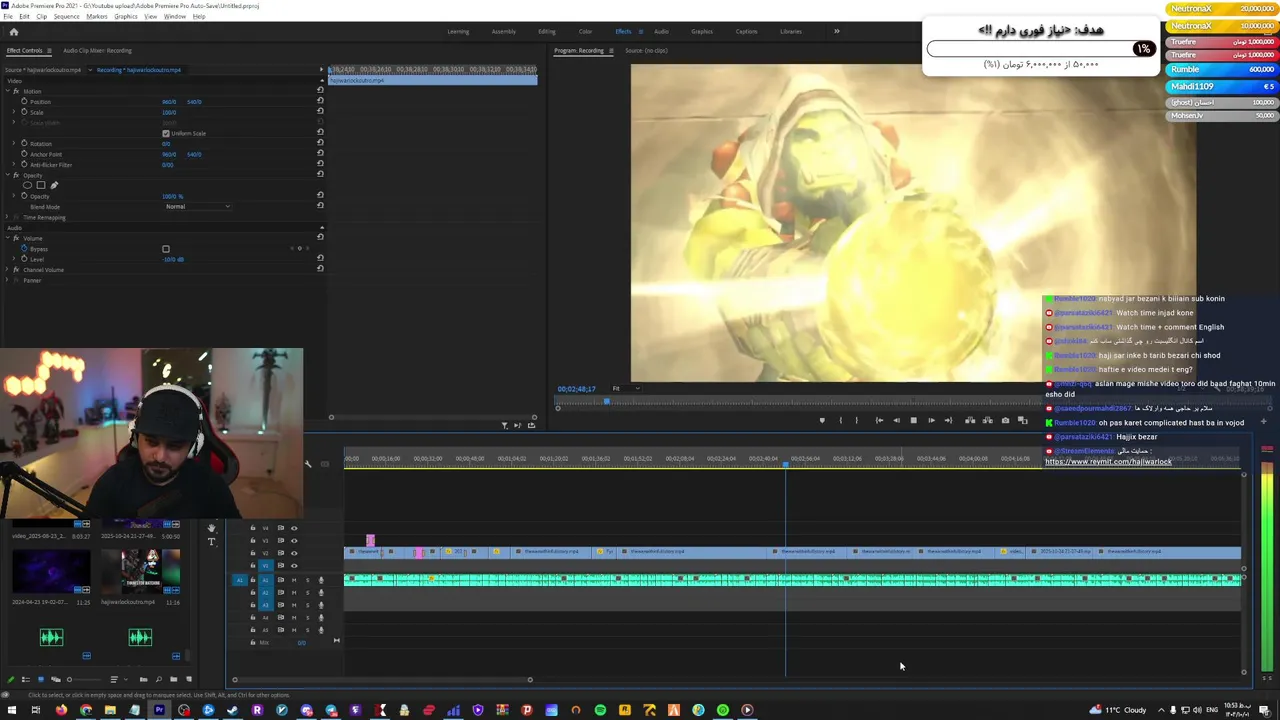
Task: Create ellipse mask under Opacity
Action: click(28, 185)
